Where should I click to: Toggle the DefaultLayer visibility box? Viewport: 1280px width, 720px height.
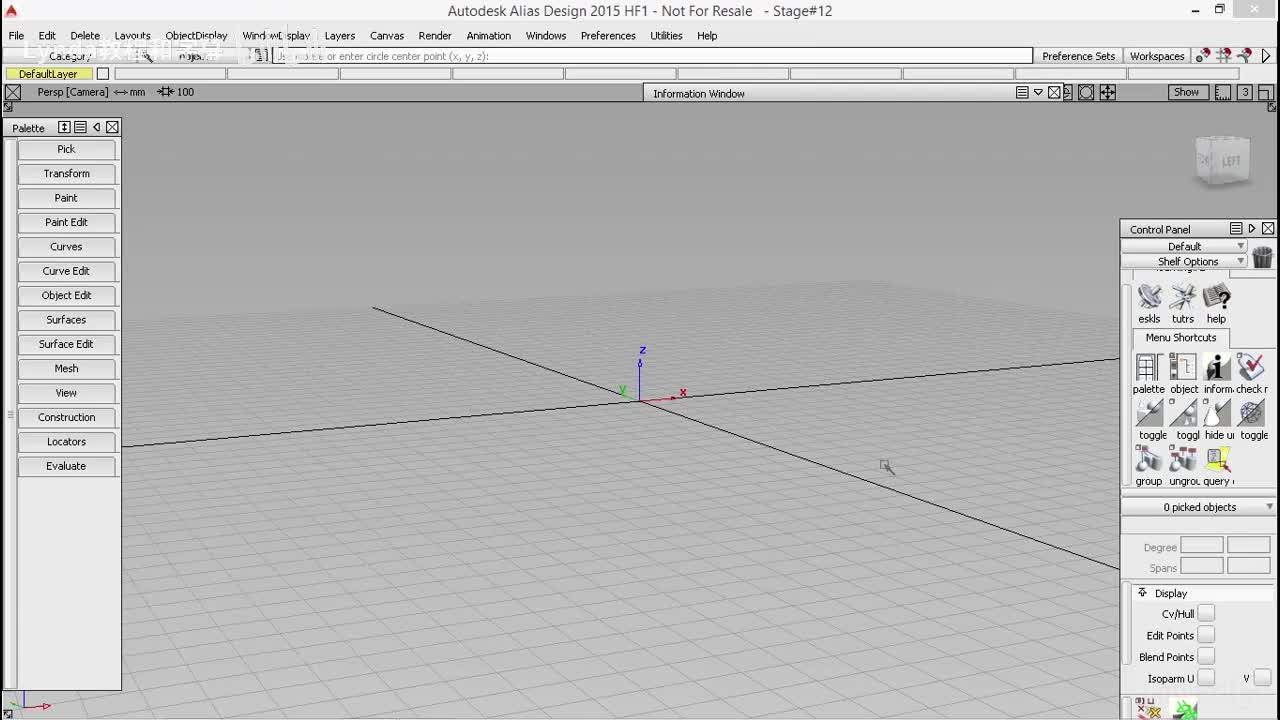tap(102, 74)
